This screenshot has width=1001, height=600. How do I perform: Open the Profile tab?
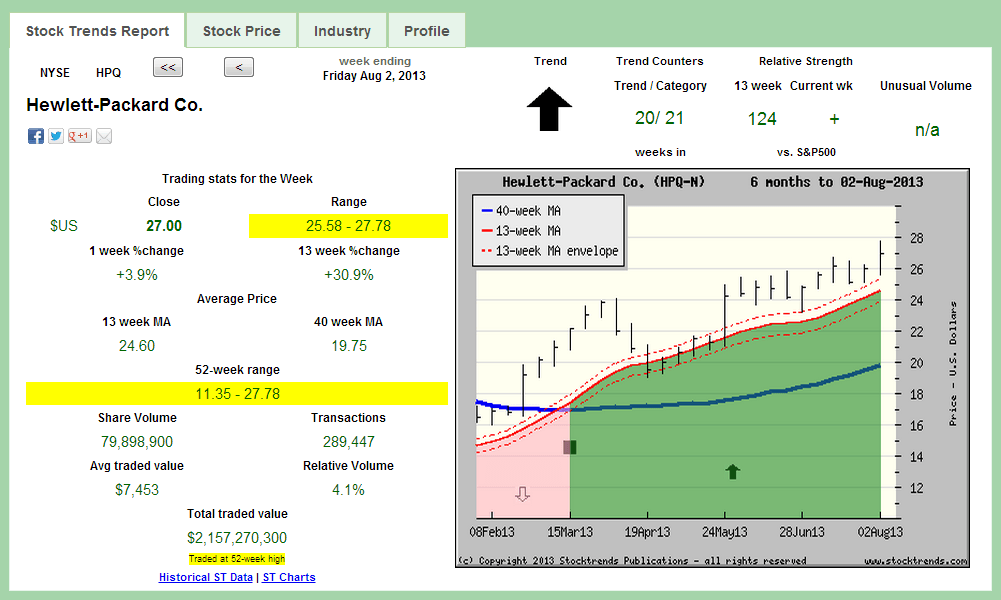426,31
